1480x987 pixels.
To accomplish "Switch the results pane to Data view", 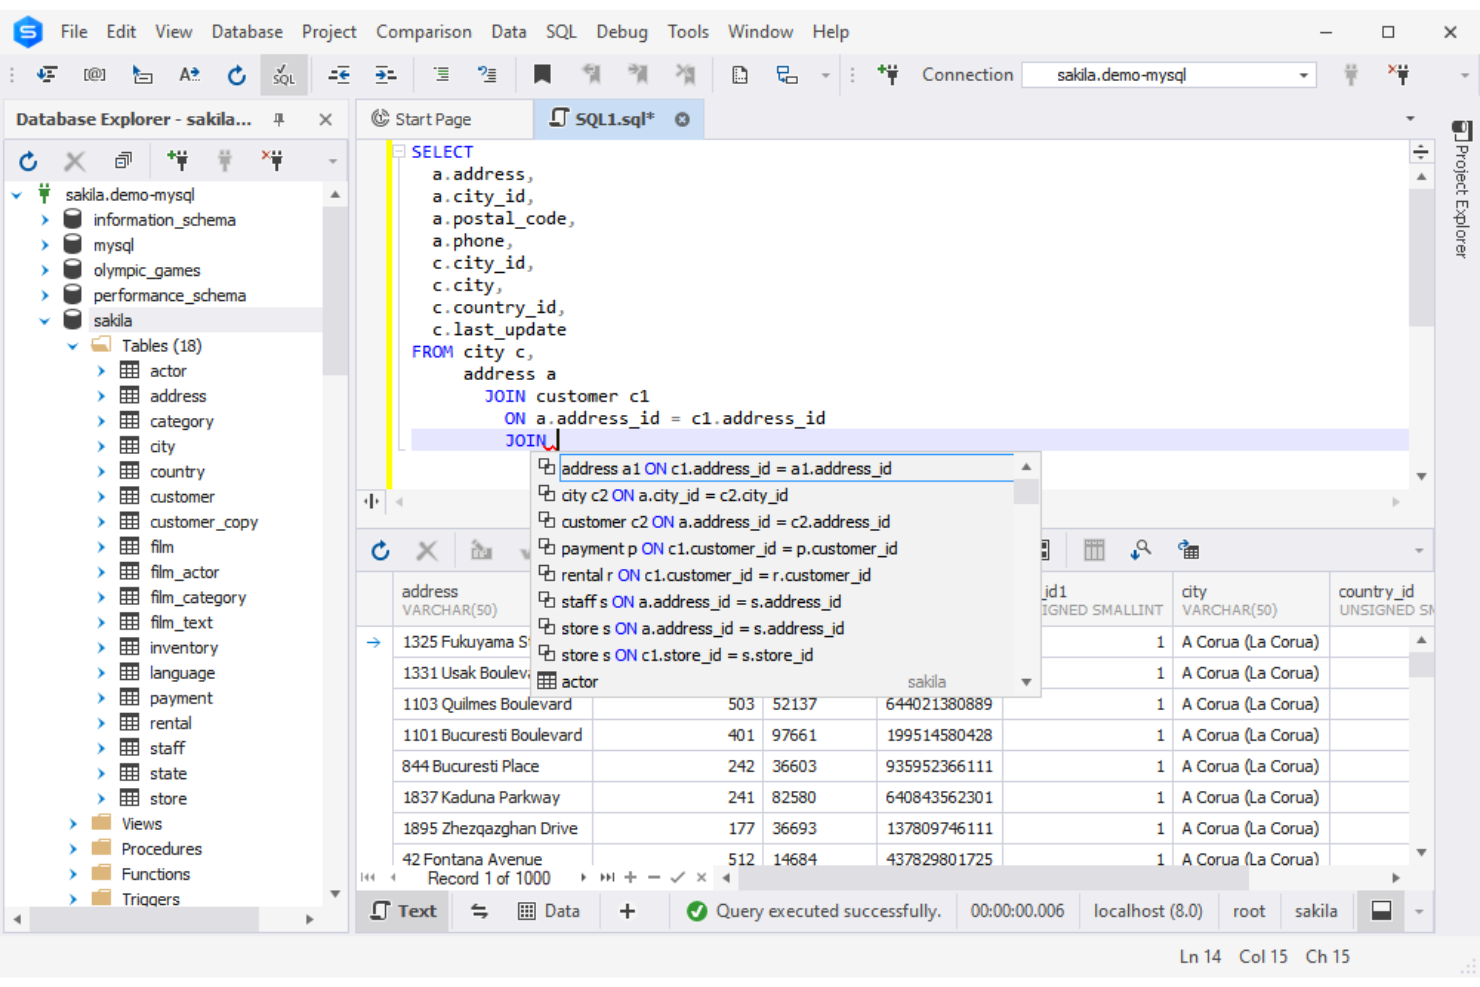I will point(549,911).
